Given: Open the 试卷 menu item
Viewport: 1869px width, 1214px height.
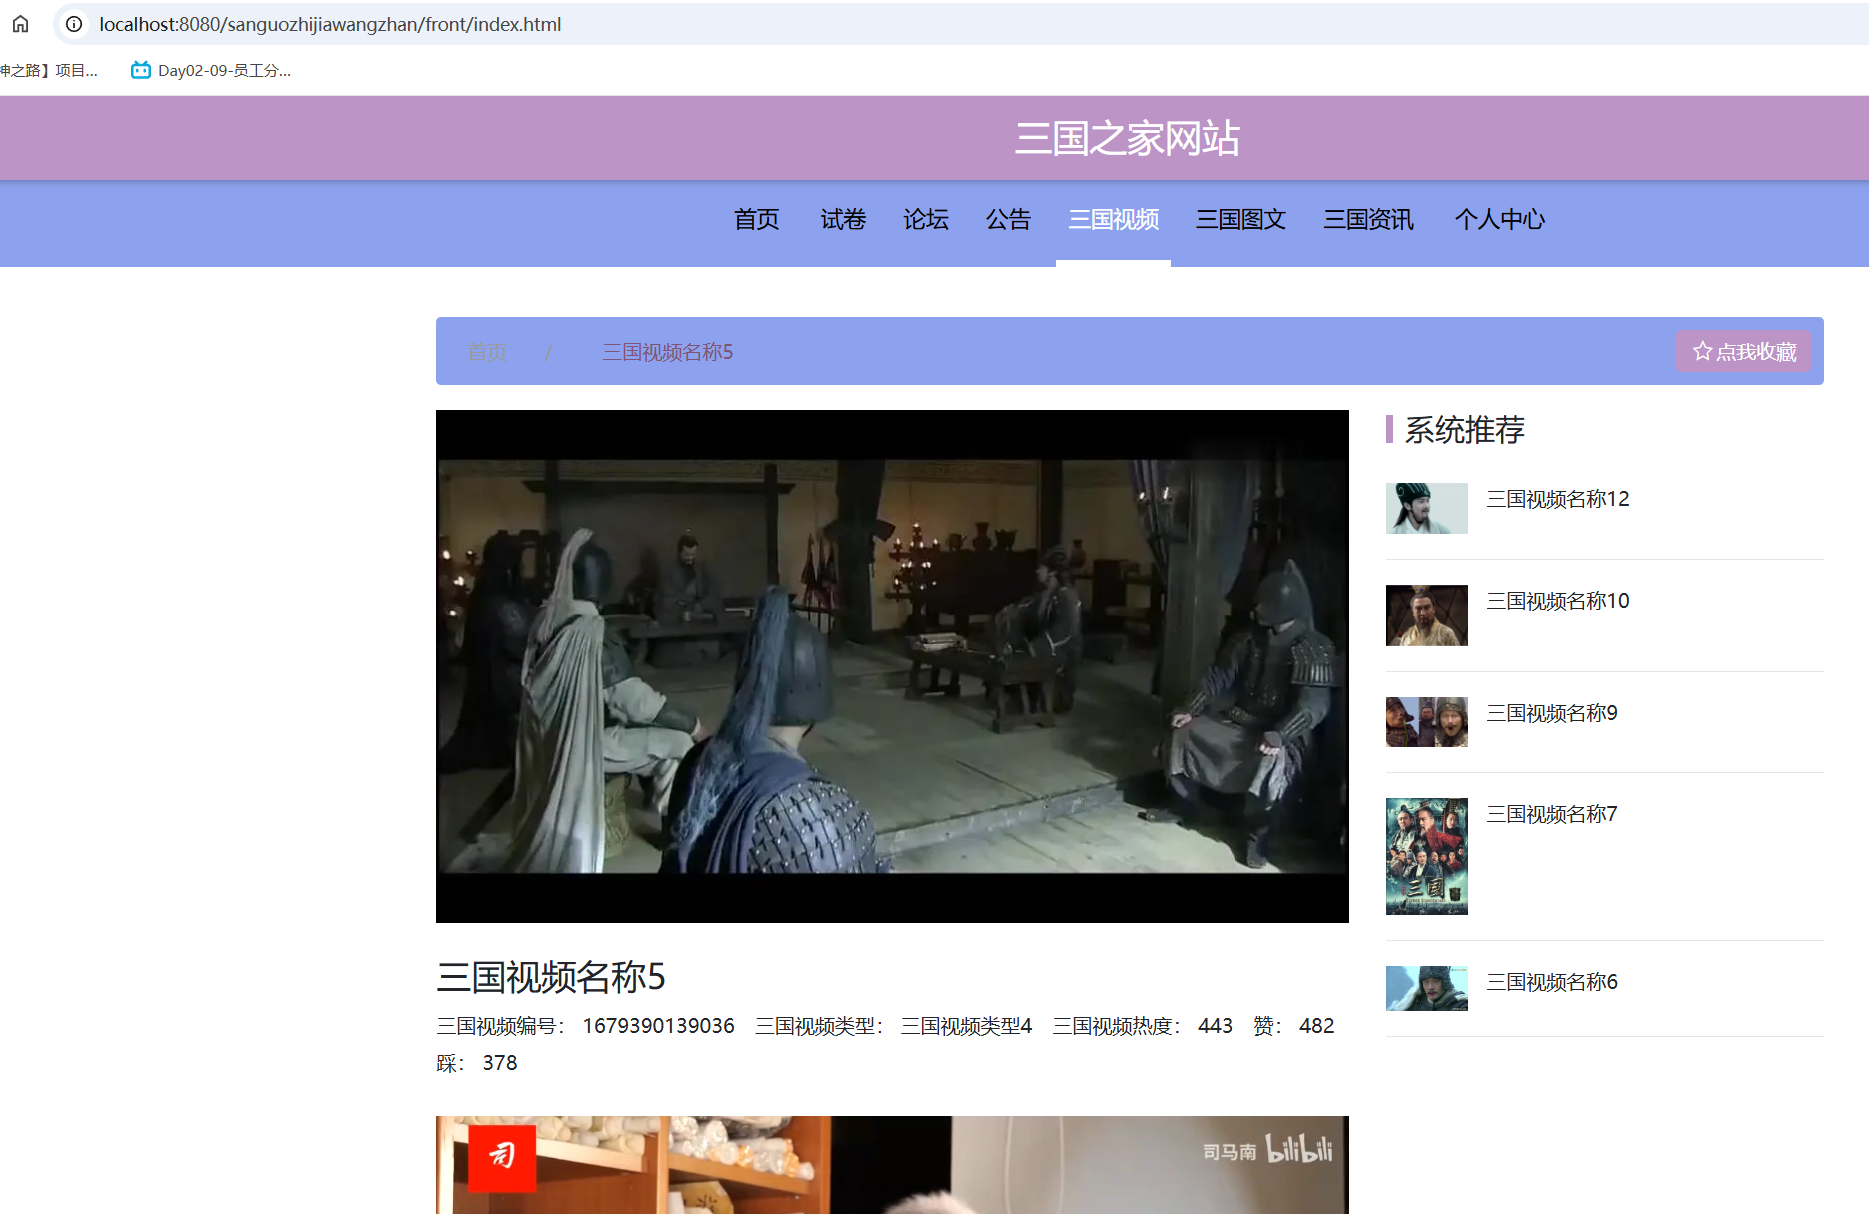Looking at the screenshot, I should click(x=843, y=219).
